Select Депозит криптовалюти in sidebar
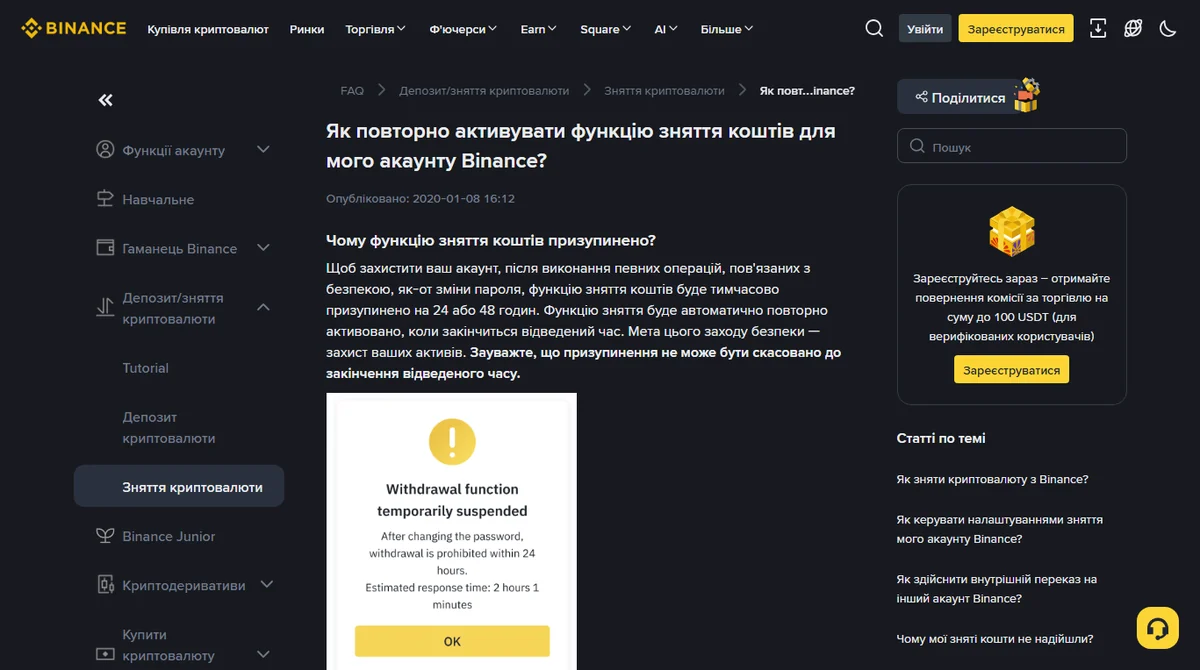 click(x=169, y=427)
